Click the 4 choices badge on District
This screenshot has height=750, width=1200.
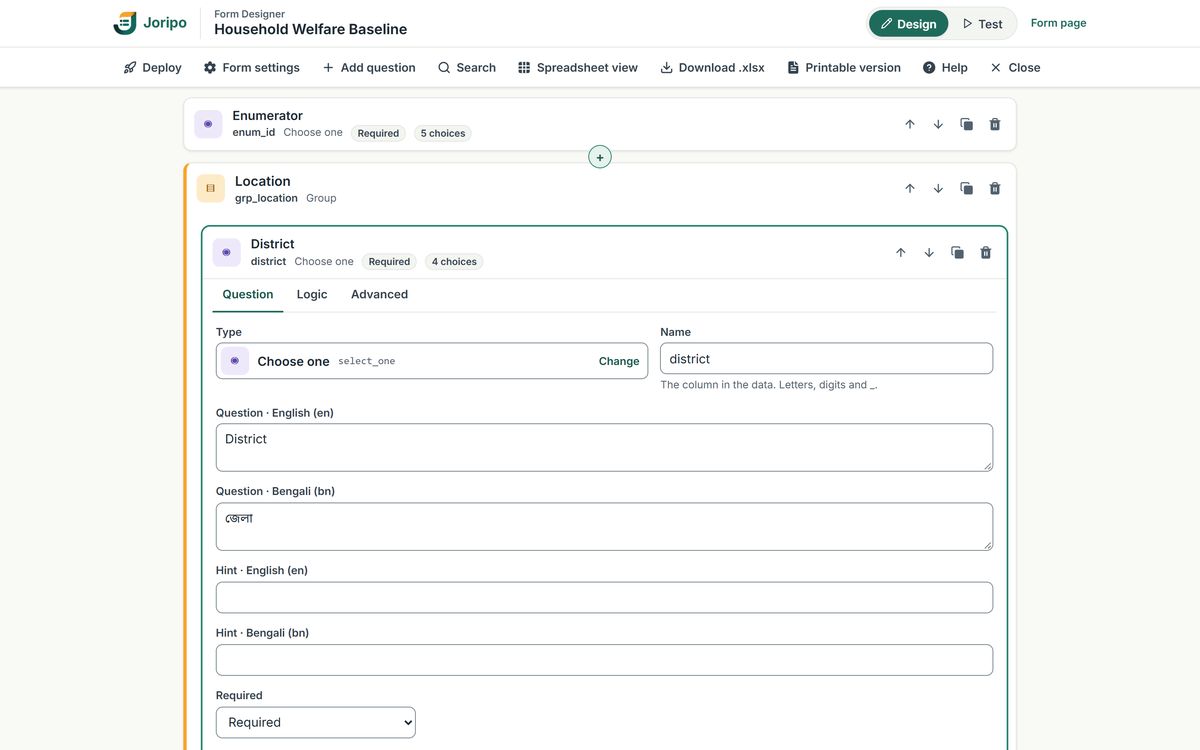[x=454, y=262]
